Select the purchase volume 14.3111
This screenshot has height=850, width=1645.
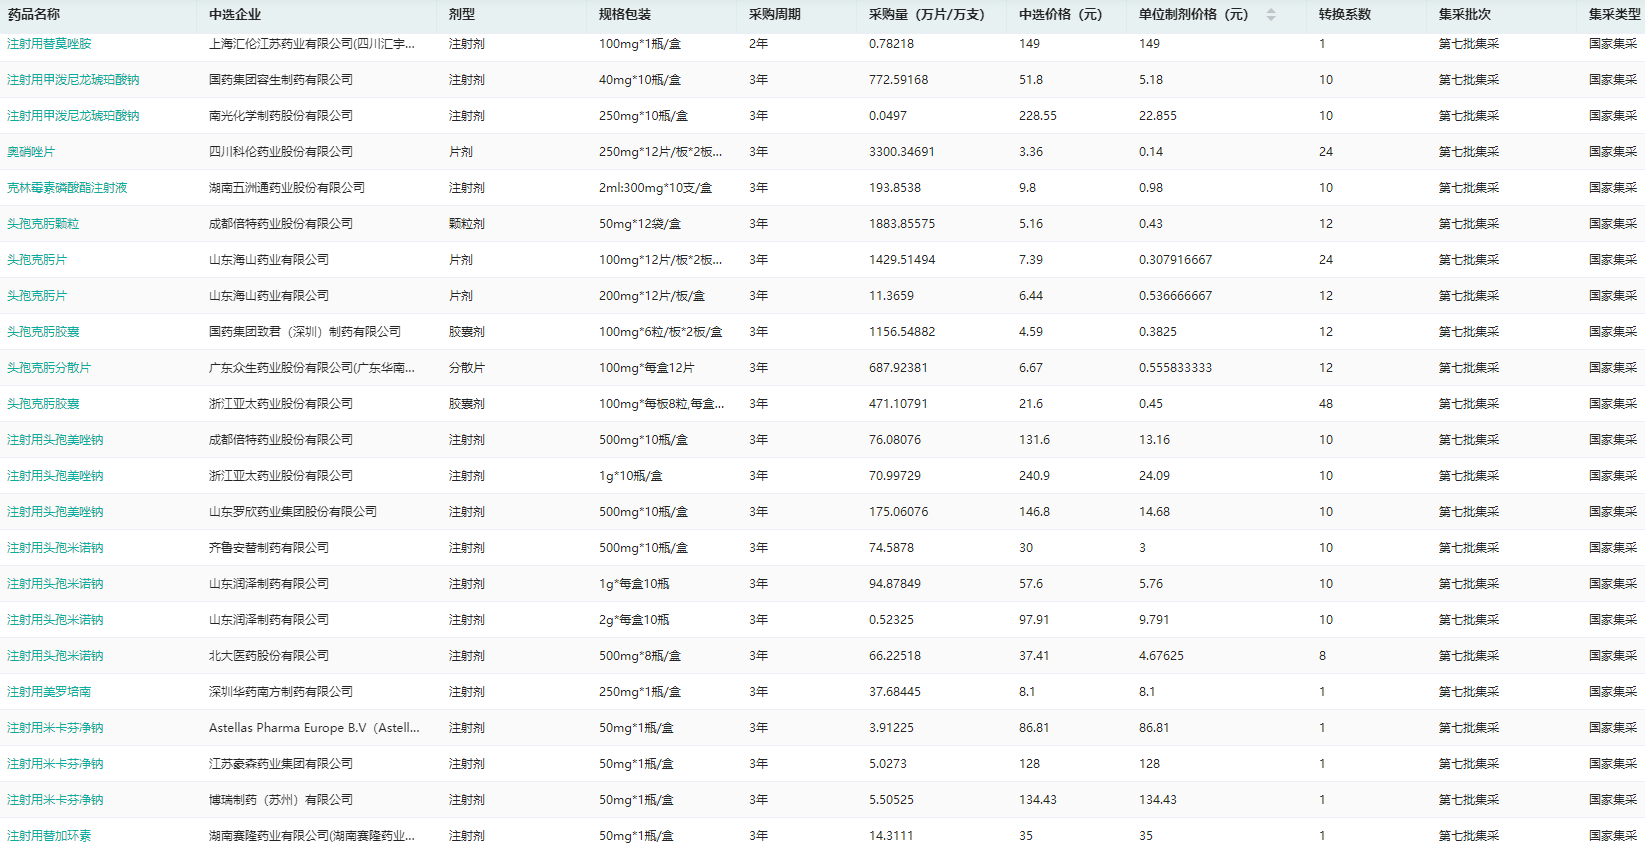coord(891,836)
